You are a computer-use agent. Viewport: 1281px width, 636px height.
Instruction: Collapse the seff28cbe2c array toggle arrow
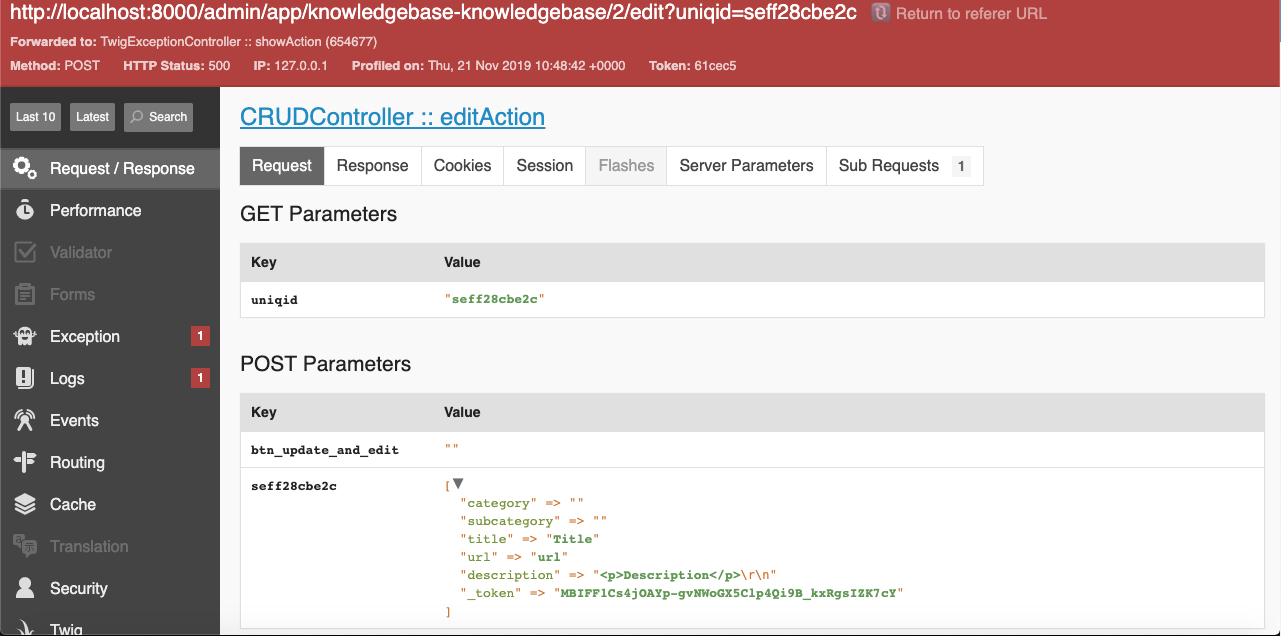click(458, 484)
